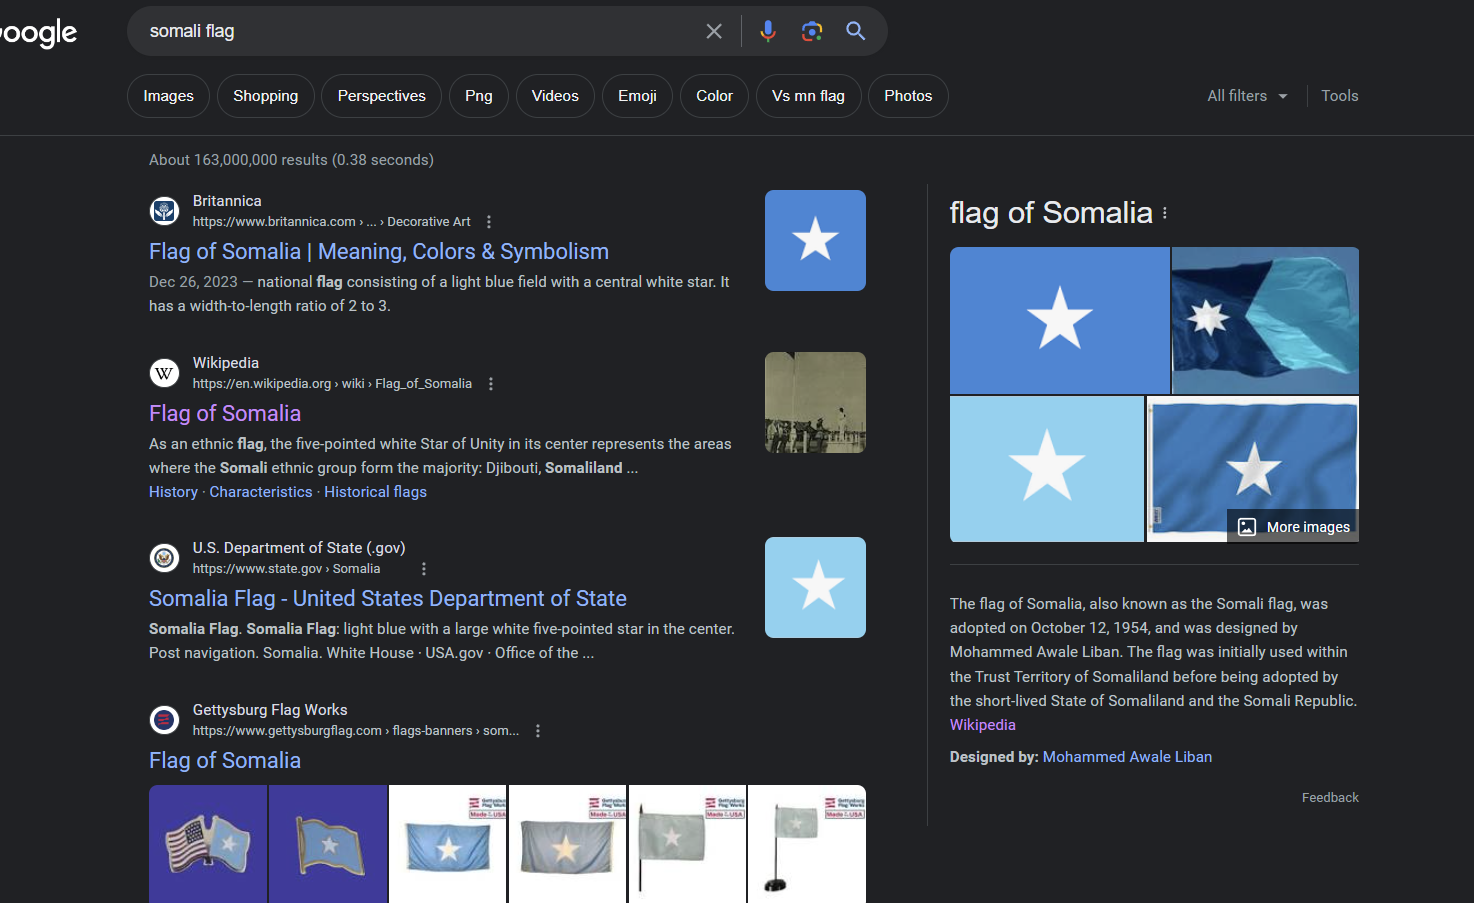
Task: Open the first knowledge panel flag image
Action: coord(1059,320)
